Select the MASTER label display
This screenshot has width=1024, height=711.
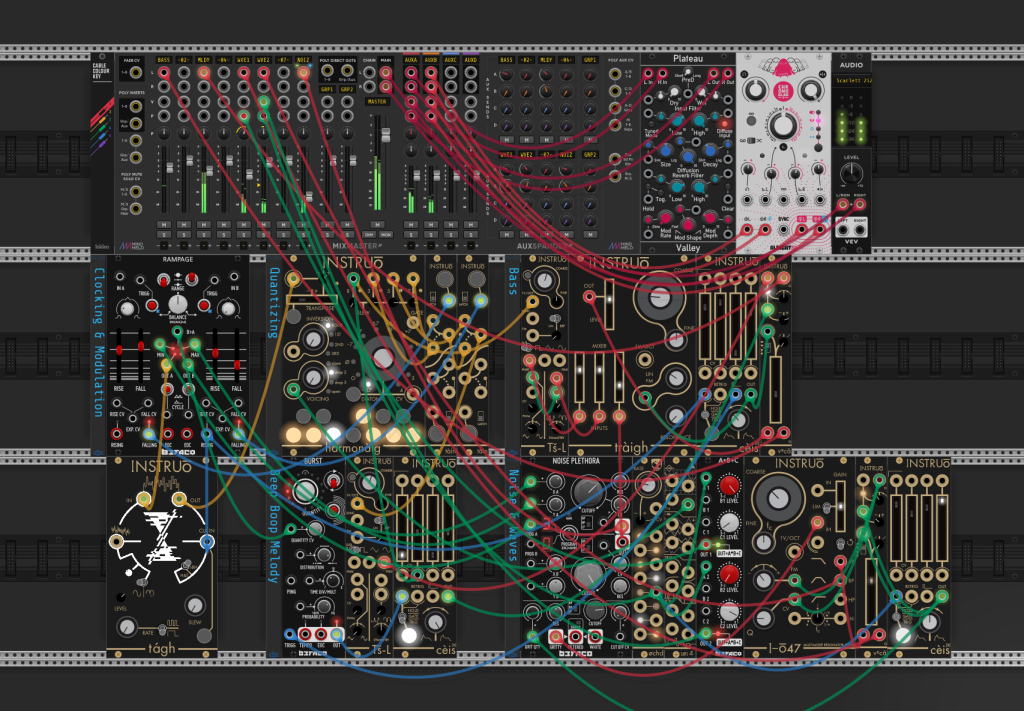(377, 102)
